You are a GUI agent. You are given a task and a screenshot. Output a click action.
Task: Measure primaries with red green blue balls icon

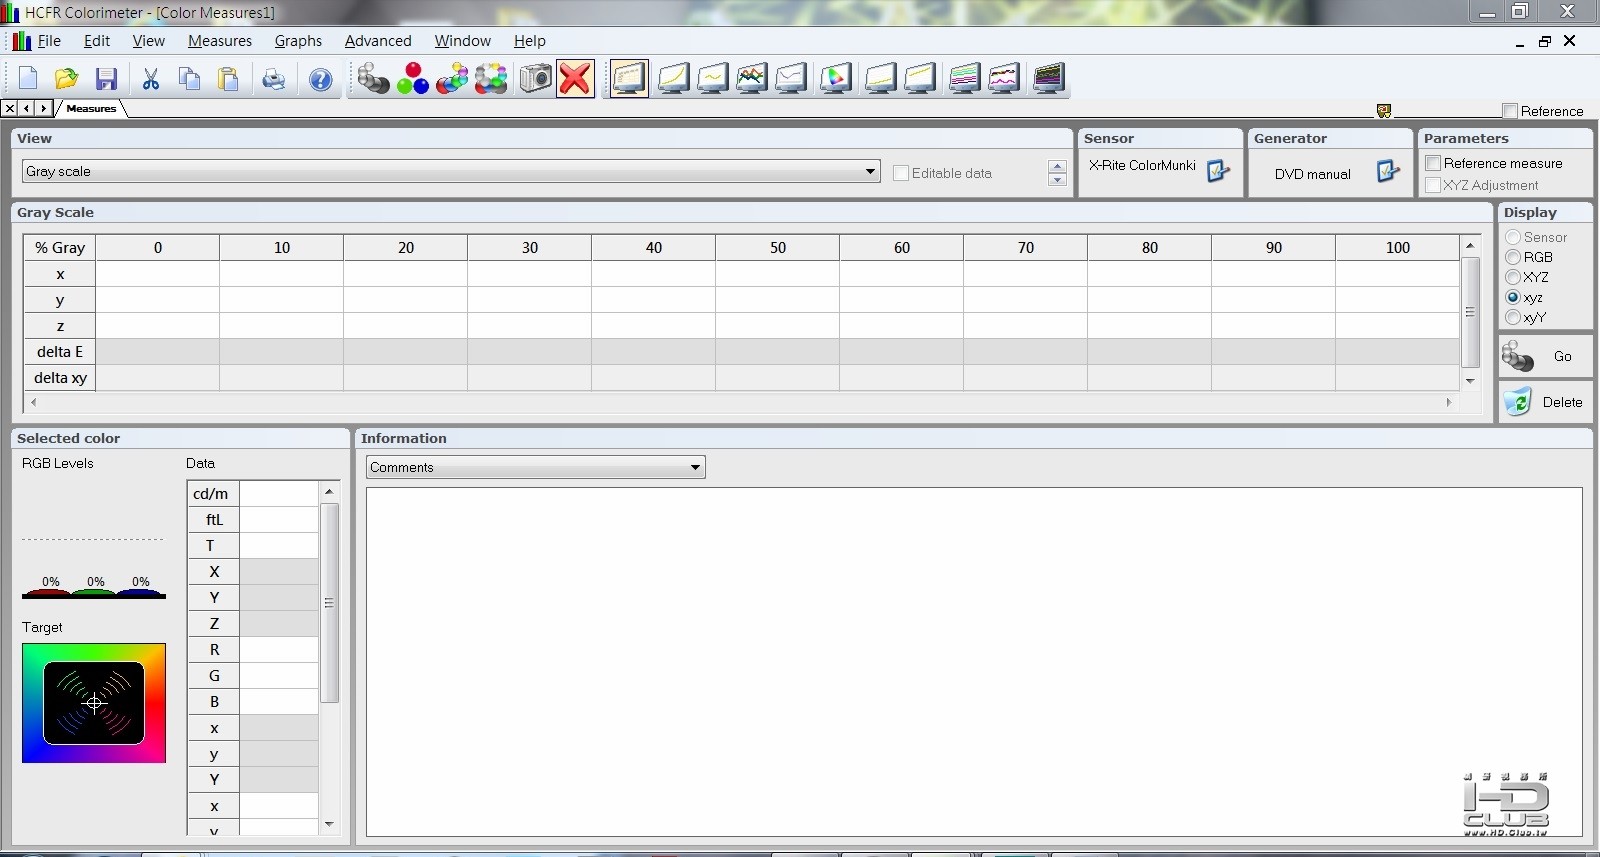pos(413,79)
